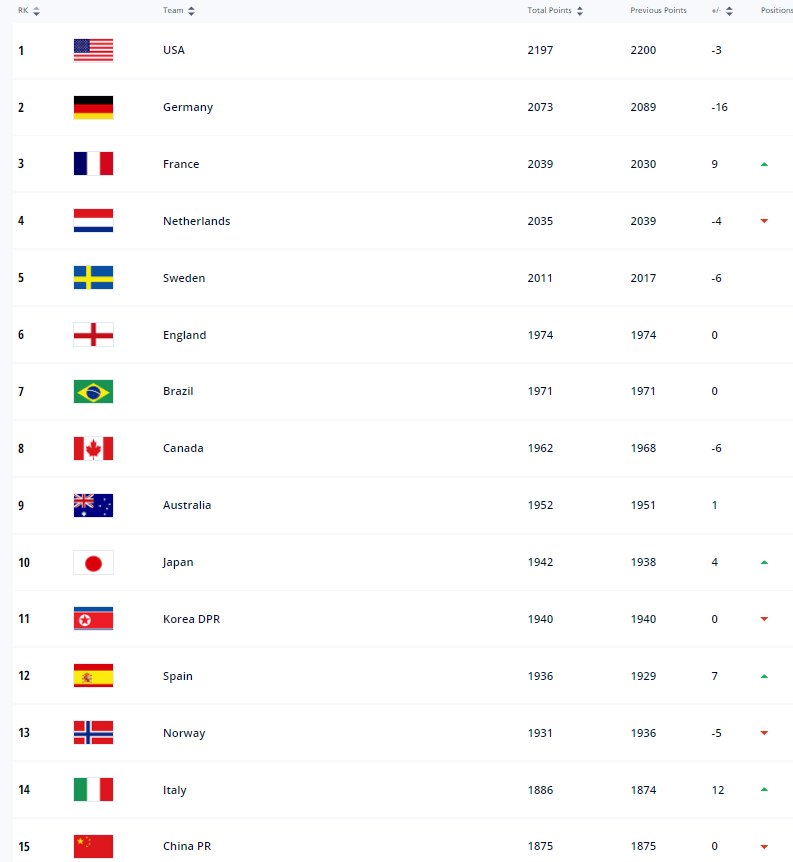Image resolution: width=793 pixels, height=862 pixels.
Task: Click the Japan flag icon
Action: click(93, 562)
